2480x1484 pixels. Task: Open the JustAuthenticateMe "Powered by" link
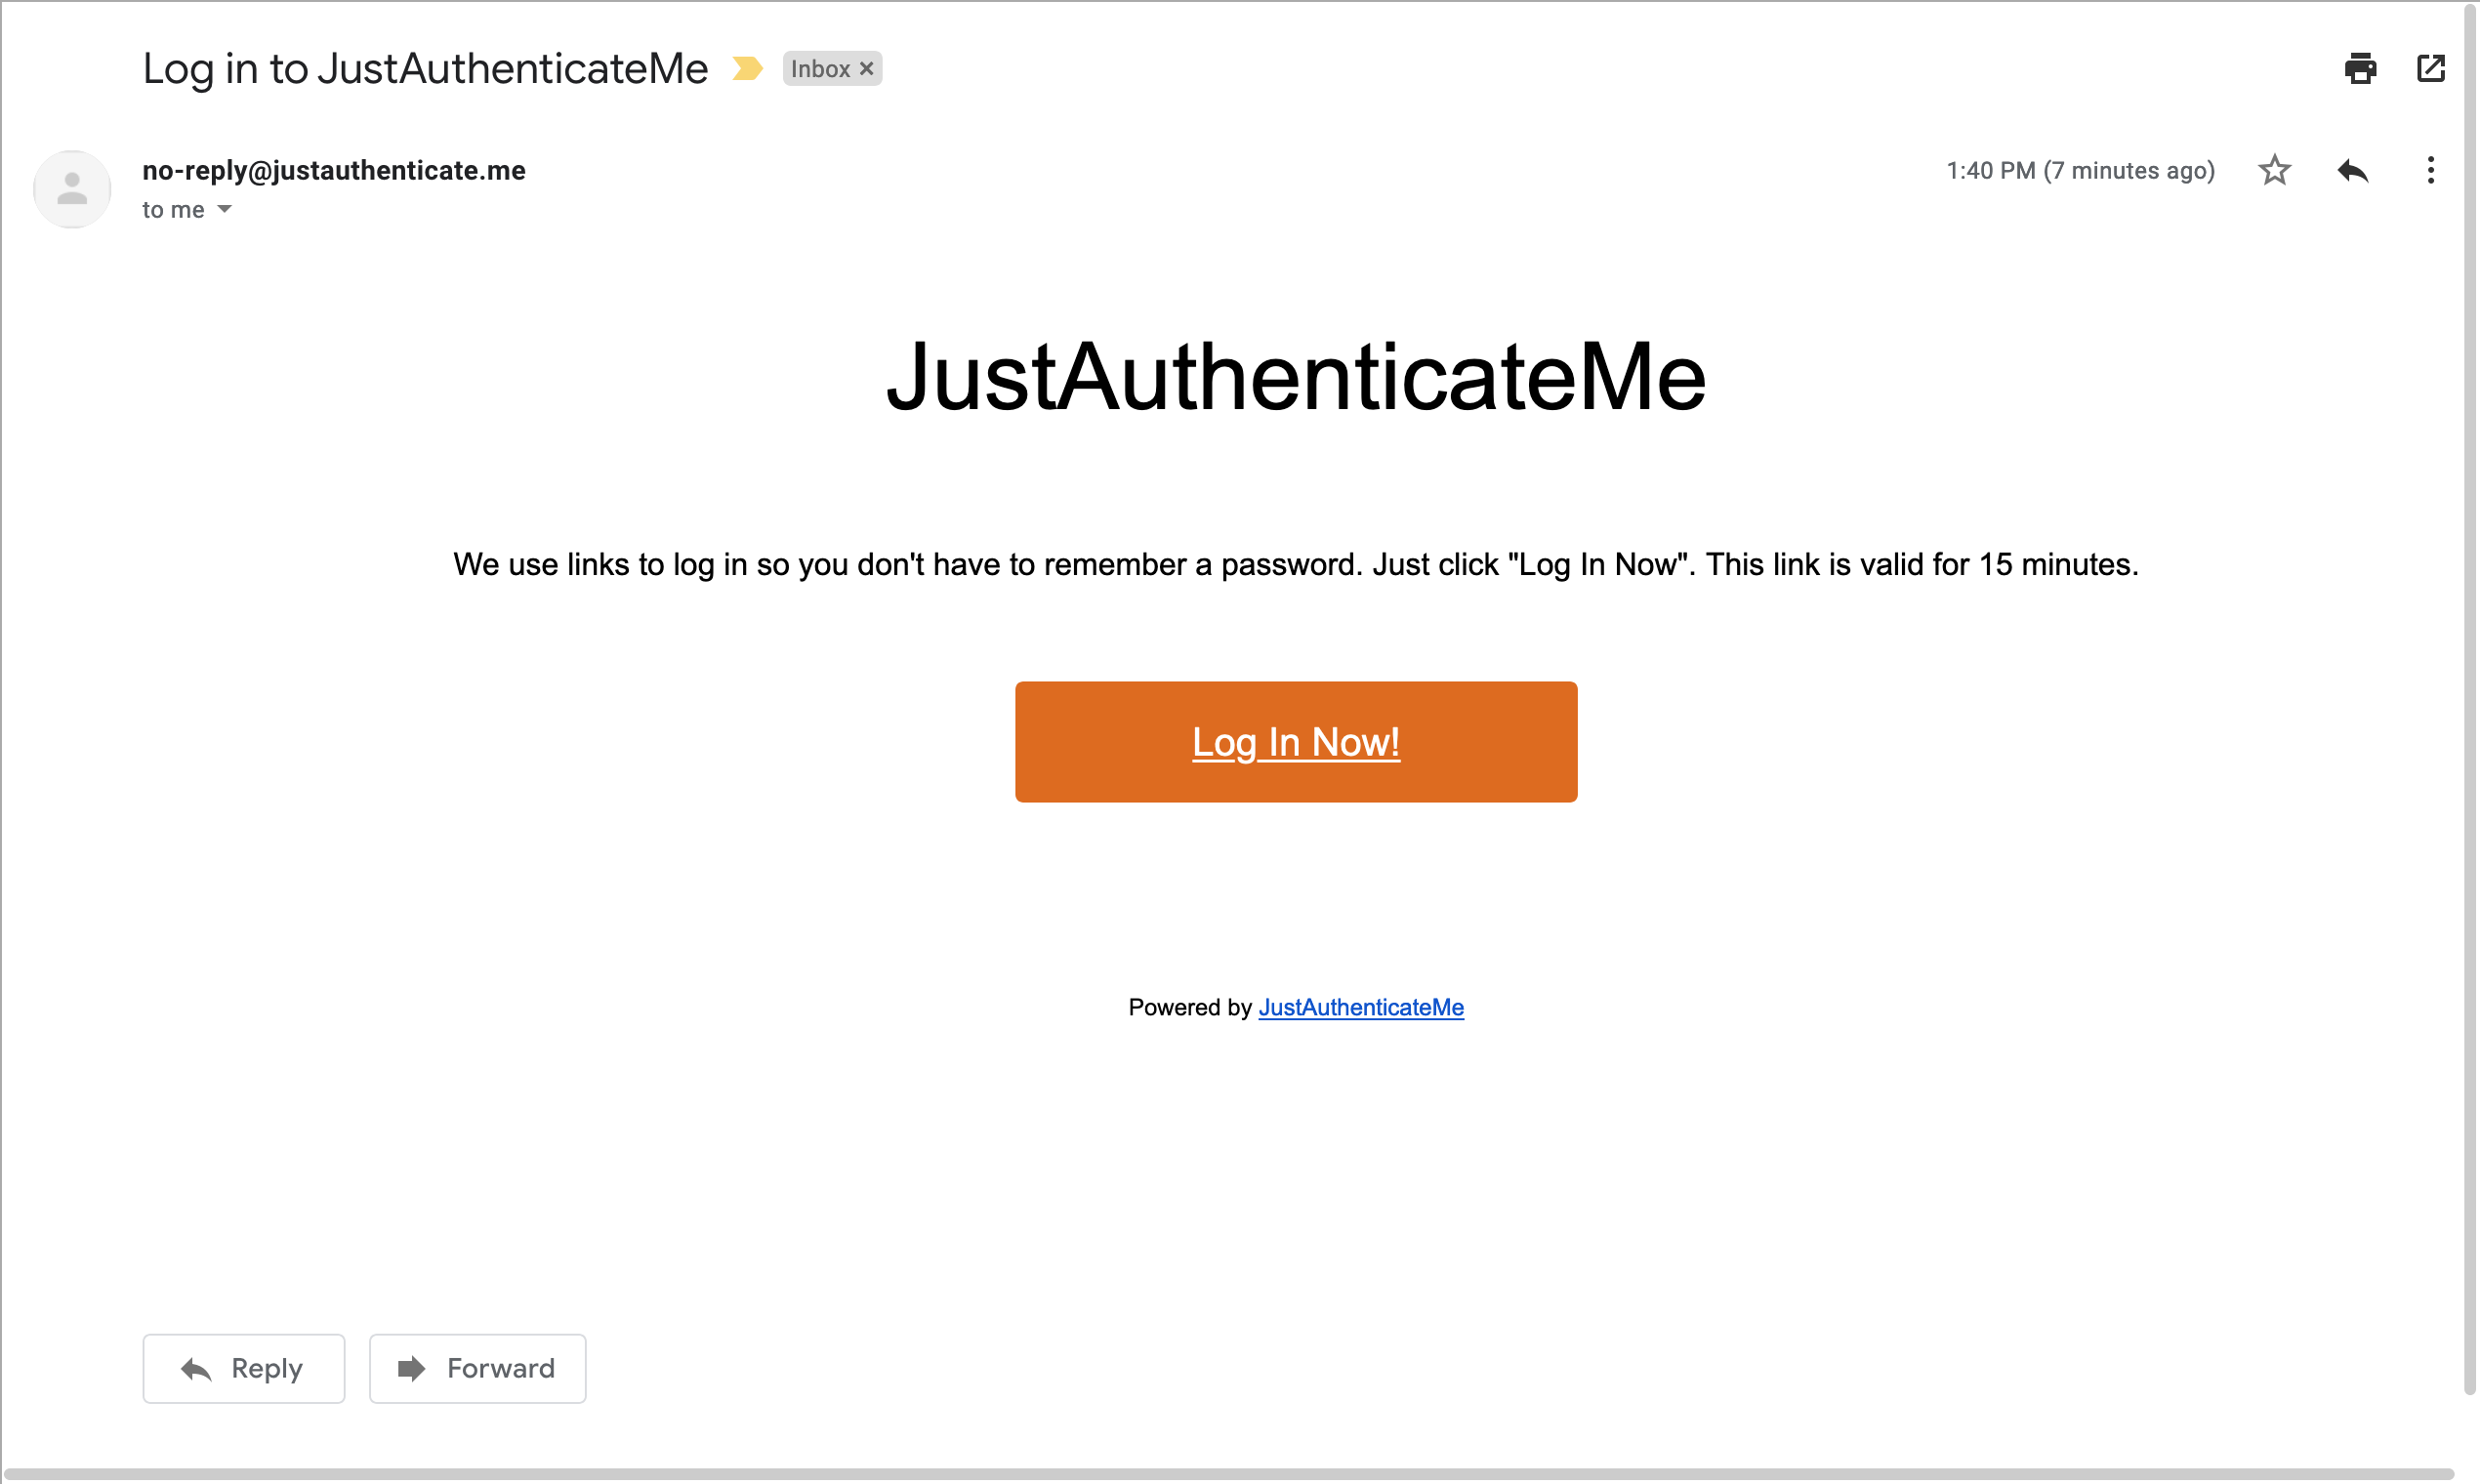[x=1360, y=1007]
